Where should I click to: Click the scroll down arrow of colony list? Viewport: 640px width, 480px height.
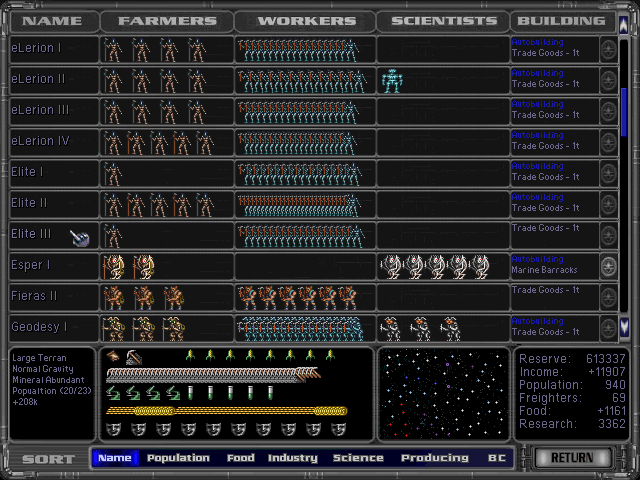(624, 327)
